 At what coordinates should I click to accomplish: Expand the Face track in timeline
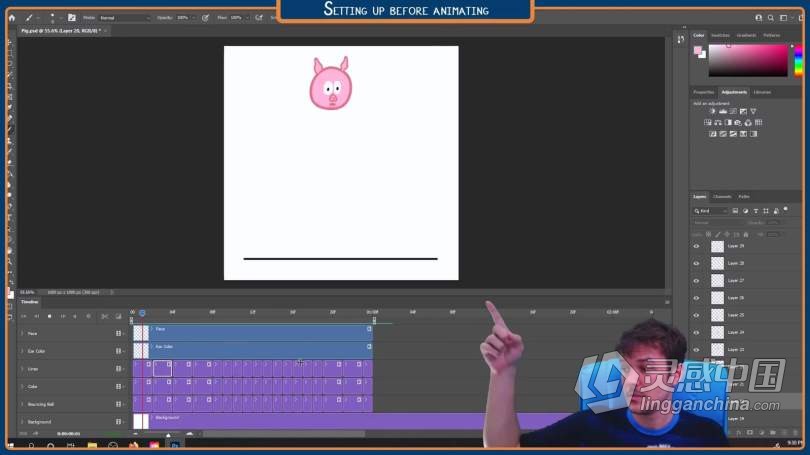(x=22, y=334)
